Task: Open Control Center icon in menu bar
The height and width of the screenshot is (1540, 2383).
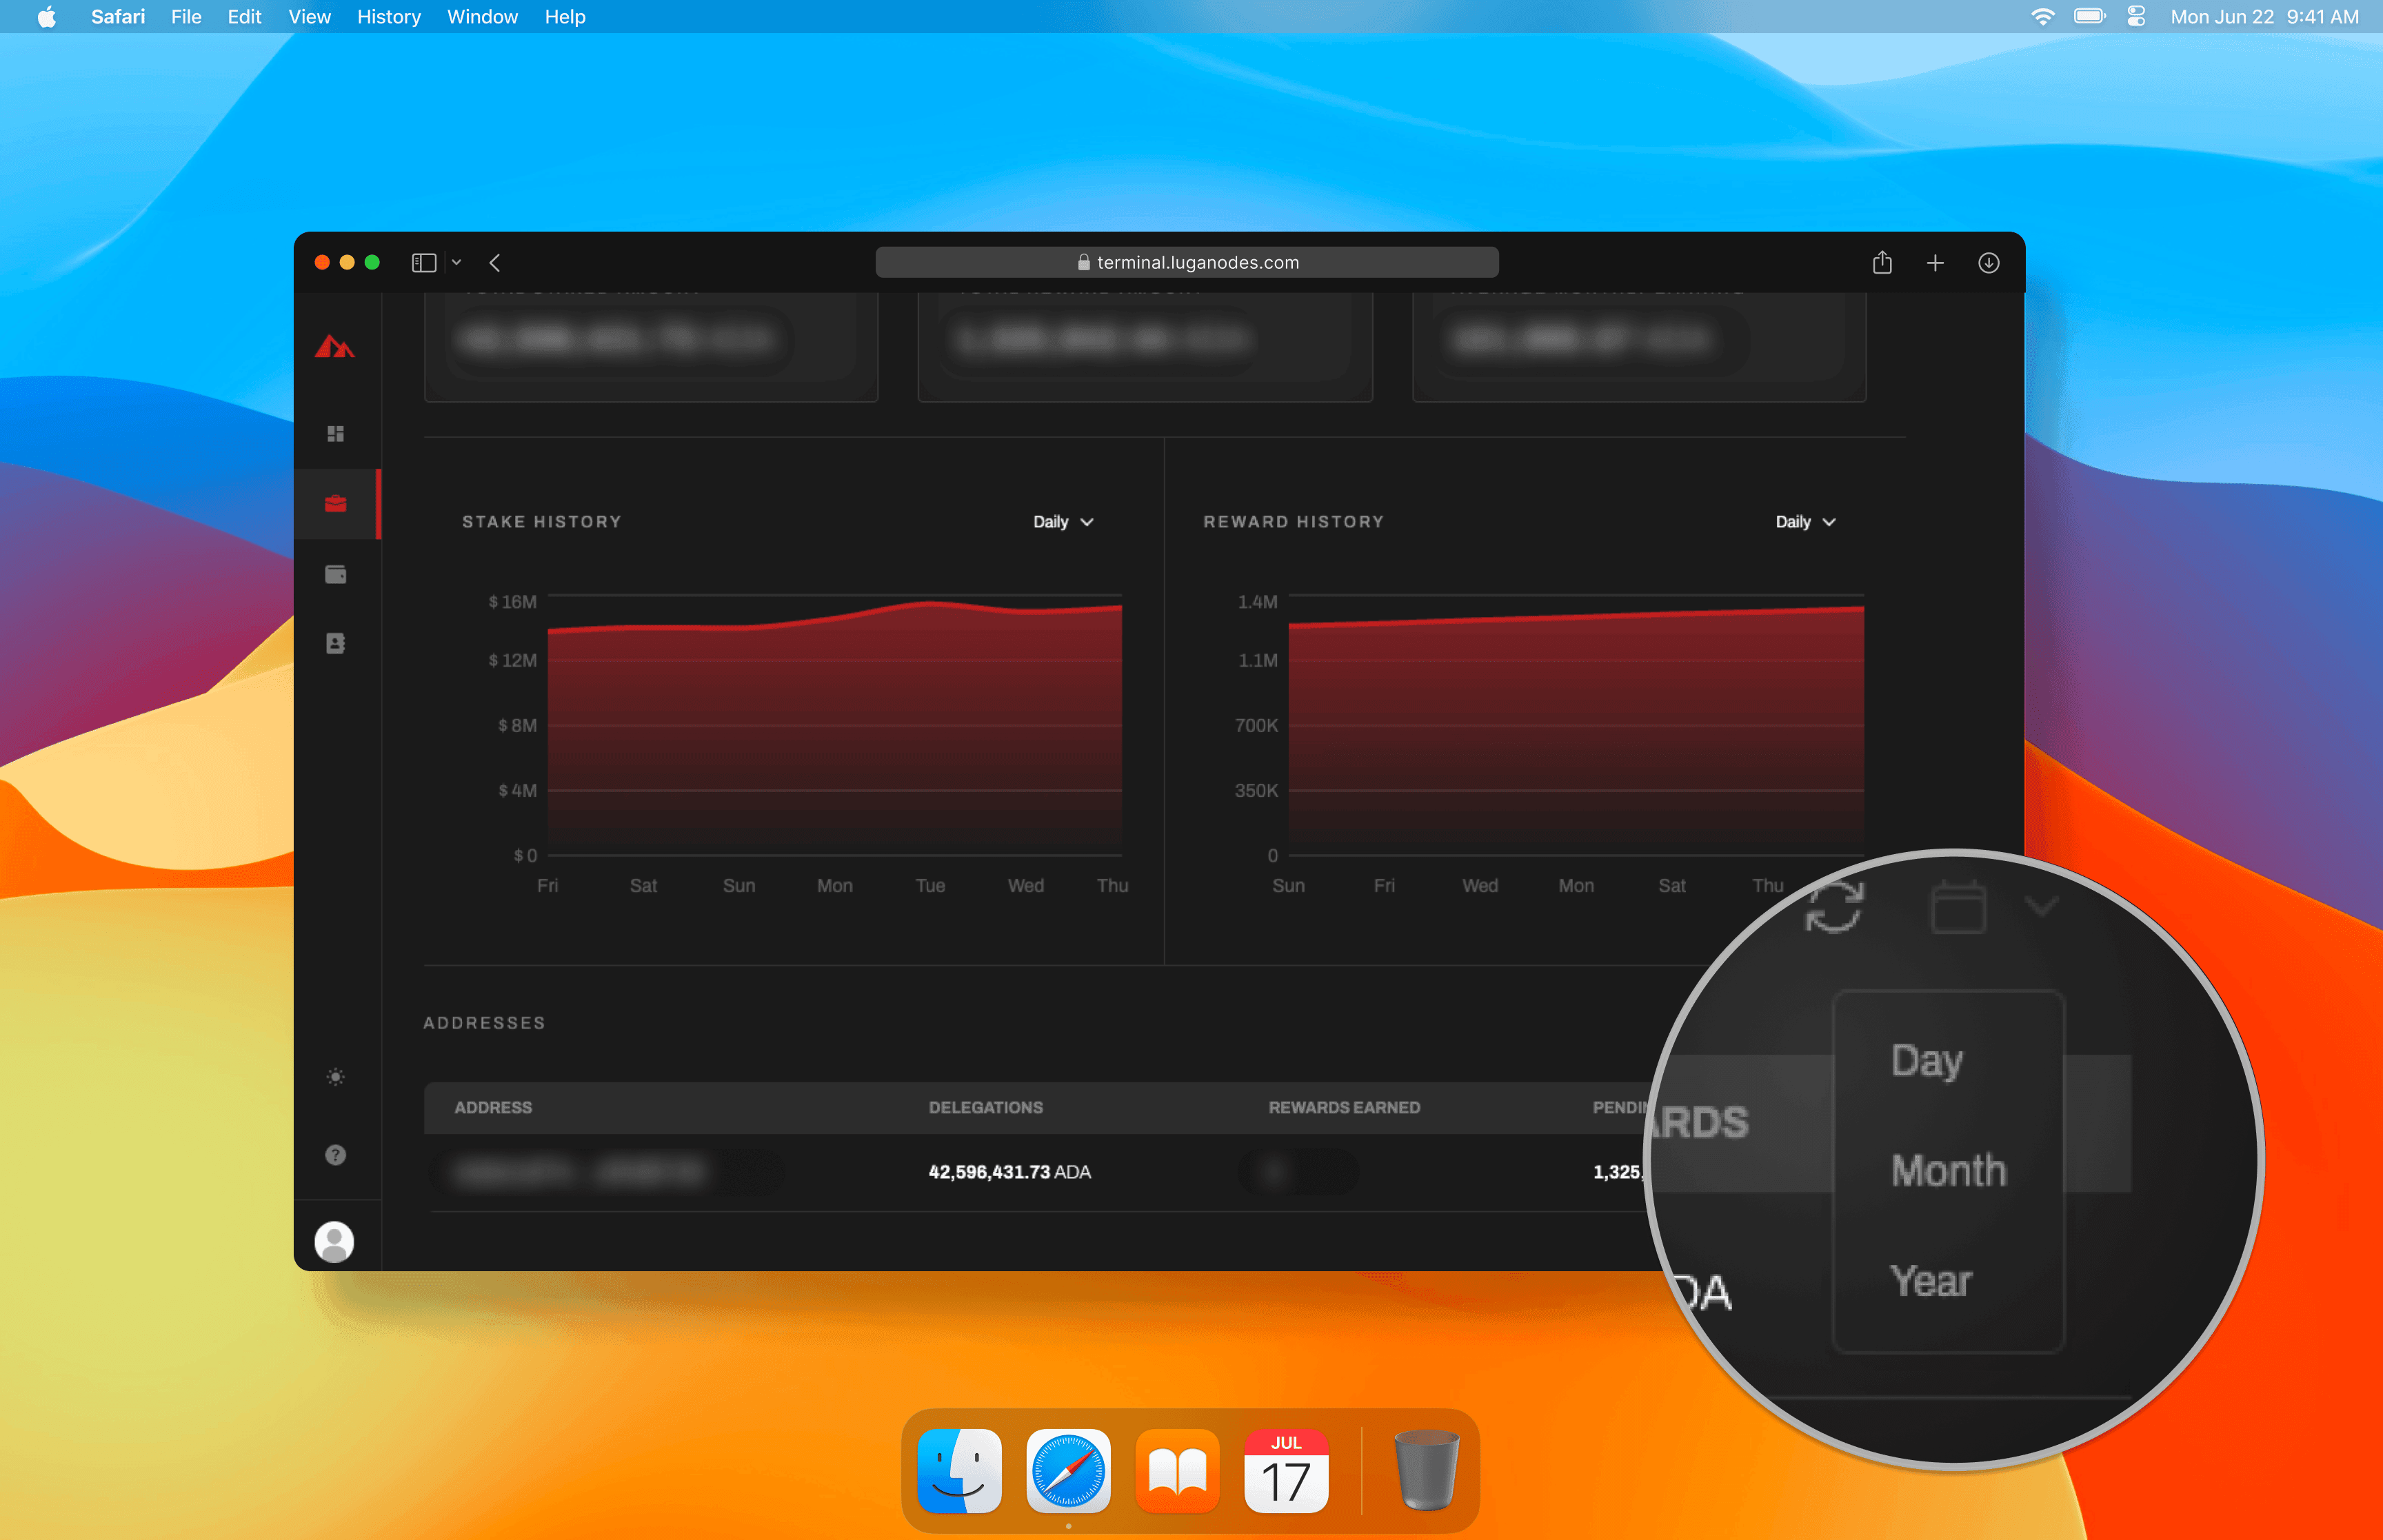Action: 2137,17
